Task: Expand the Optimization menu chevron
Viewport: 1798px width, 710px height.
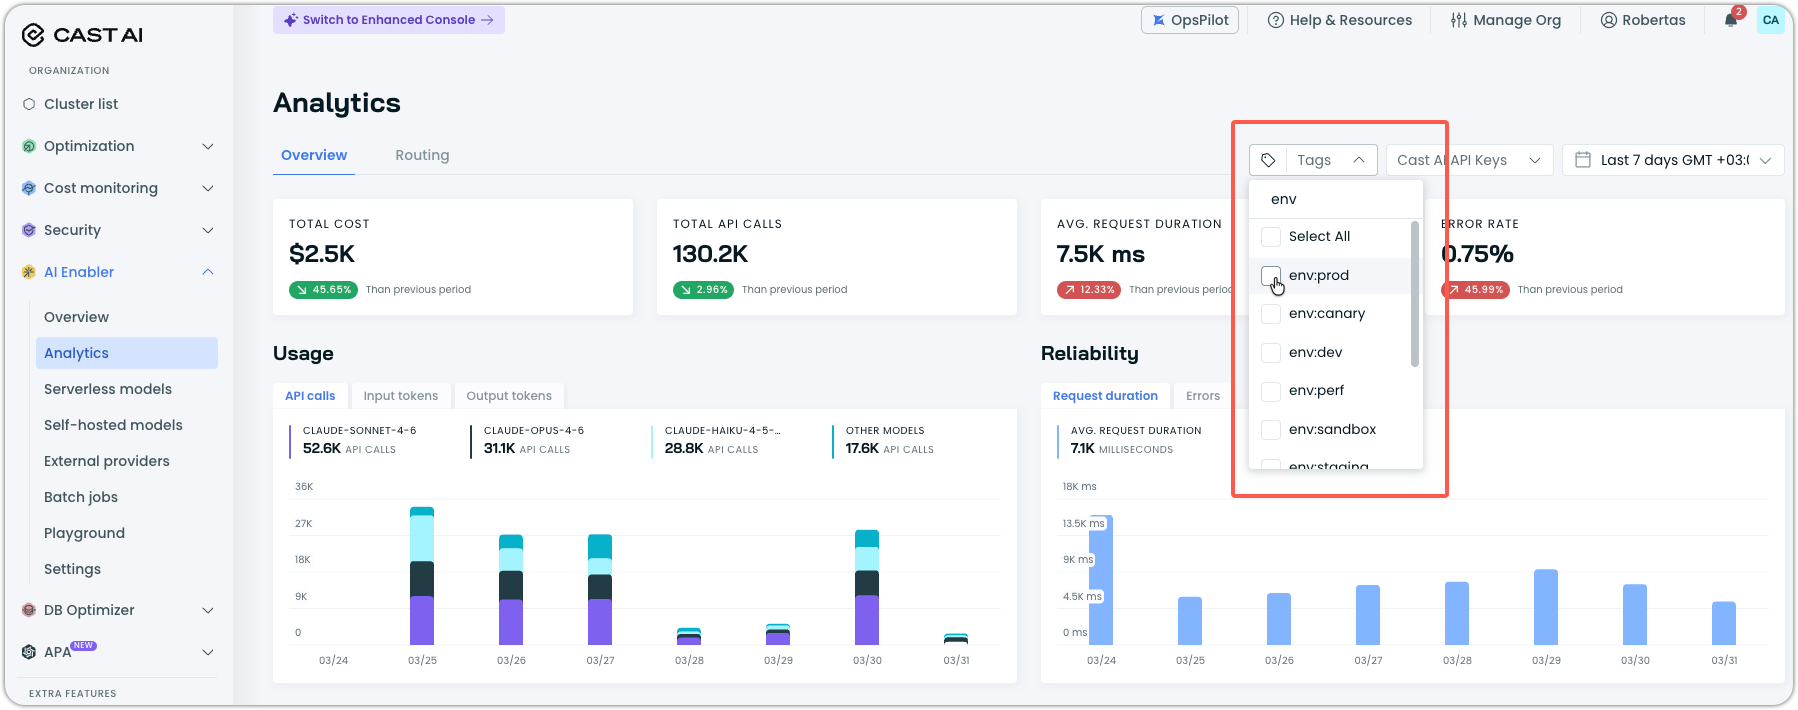Action: (x=208, y=146)
